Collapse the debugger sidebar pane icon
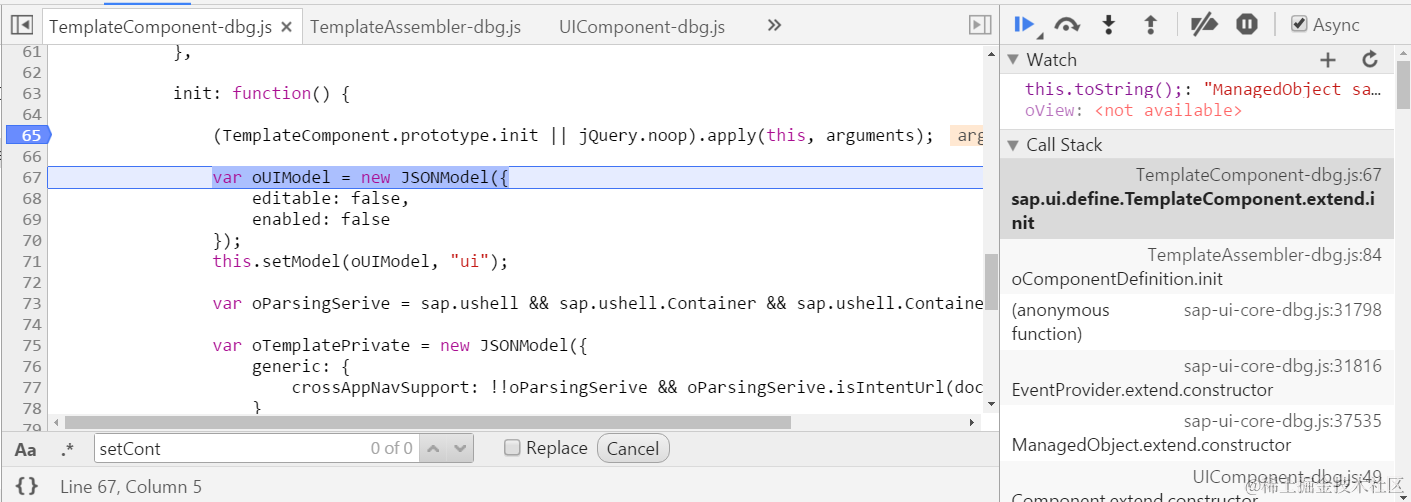Image resolution: width=1411 pixels, height=502 pixels. tap(980, 25)
